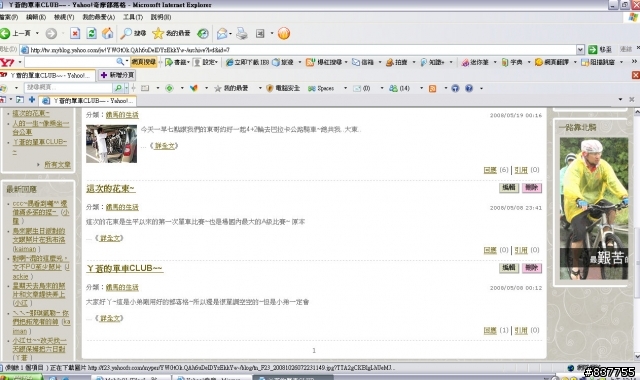The image size is (640, 380).
Task: Open the History clock icon
Action: click(203, 33)
